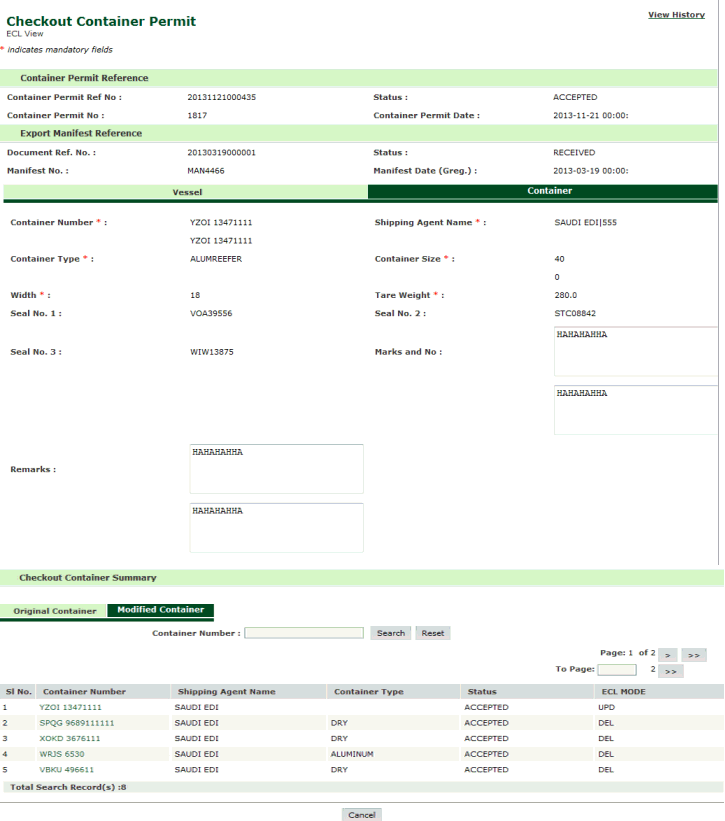Select the Container tab

click(x=545, y=191)
